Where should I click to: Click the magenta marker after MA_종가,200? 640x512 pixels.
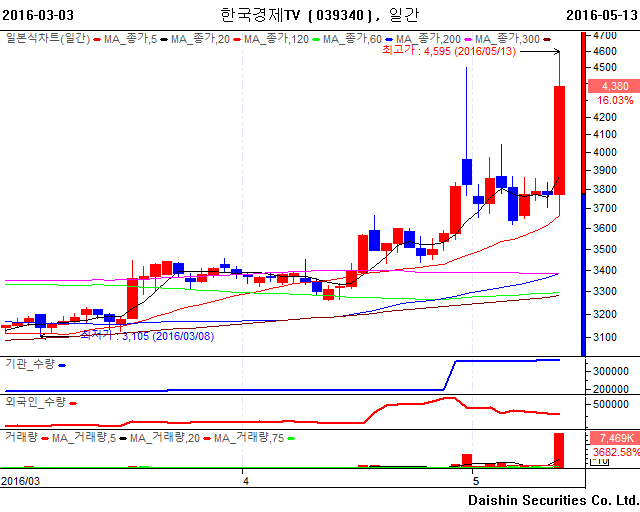[468, 40]
